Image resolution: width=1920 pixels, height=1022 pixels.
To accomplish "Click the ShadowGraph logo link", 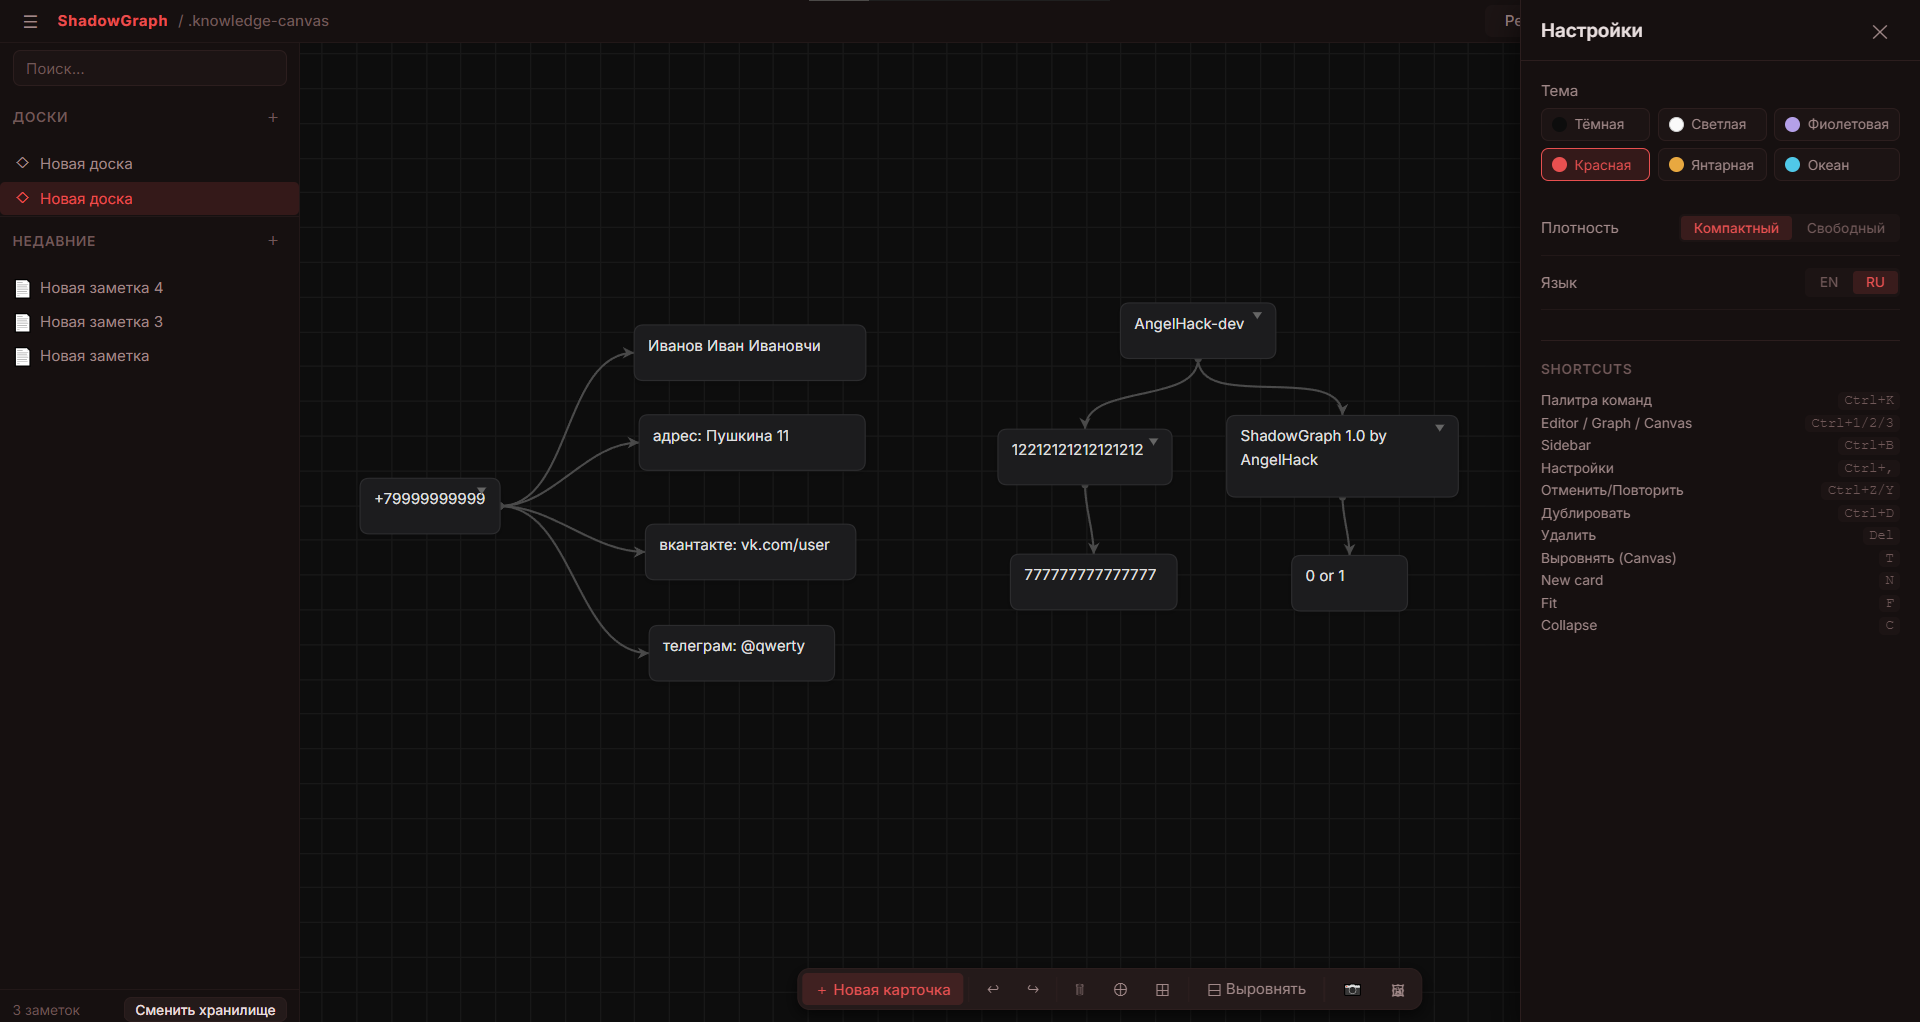I will click(x=112, y=21).
